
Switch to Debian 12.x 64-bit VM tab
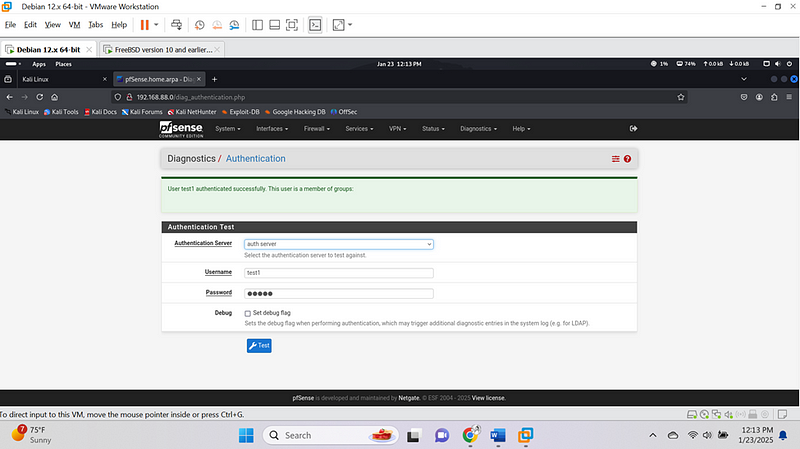tap(48, 49)
